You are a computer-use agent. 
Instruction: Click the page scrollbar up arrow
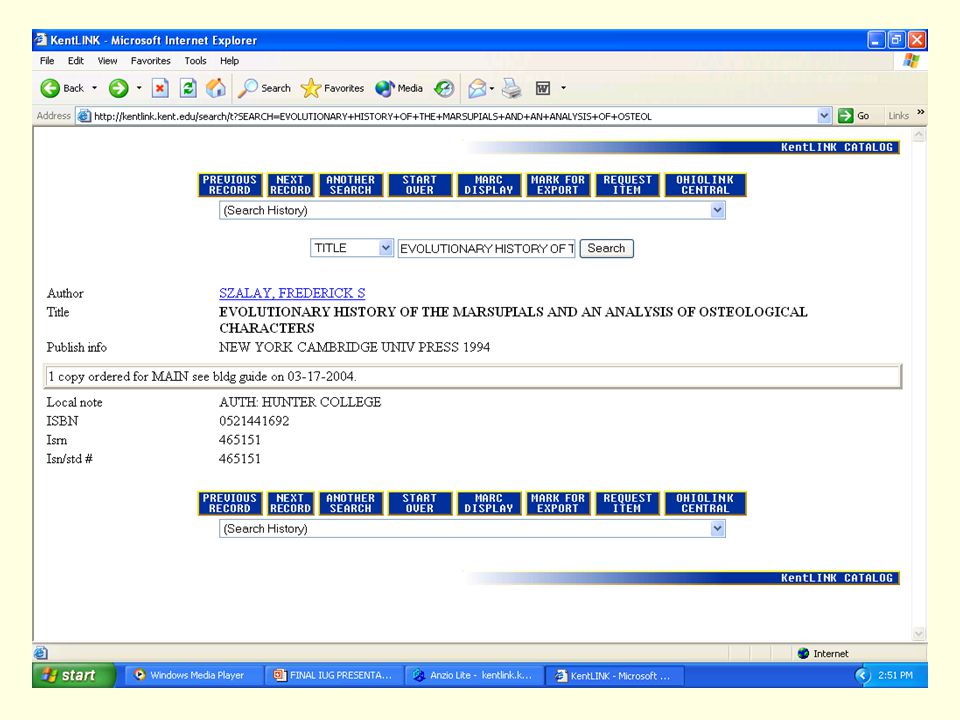[x=918, y=135]
